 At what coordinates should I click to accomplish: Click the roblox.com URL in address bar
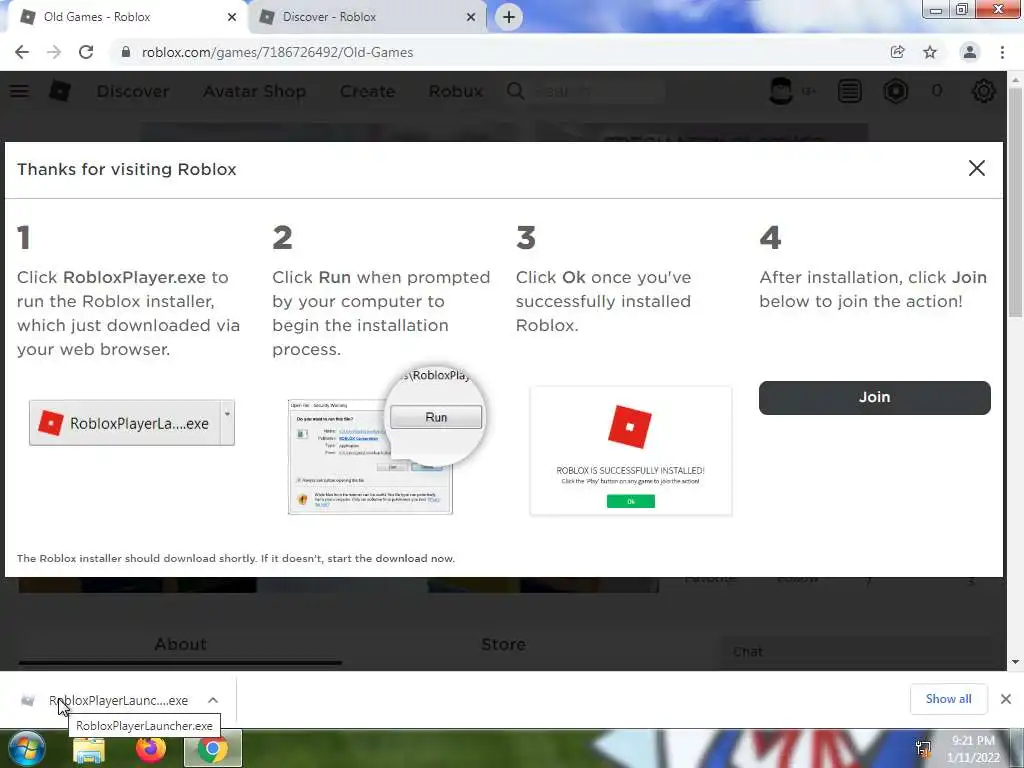(x=278, y=52)
